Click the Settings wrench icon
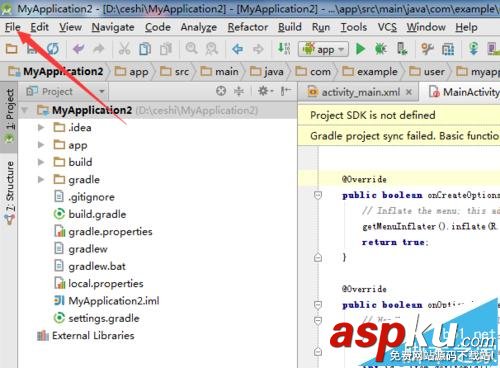Screen dimensions: 500x368 click(427, 49)
